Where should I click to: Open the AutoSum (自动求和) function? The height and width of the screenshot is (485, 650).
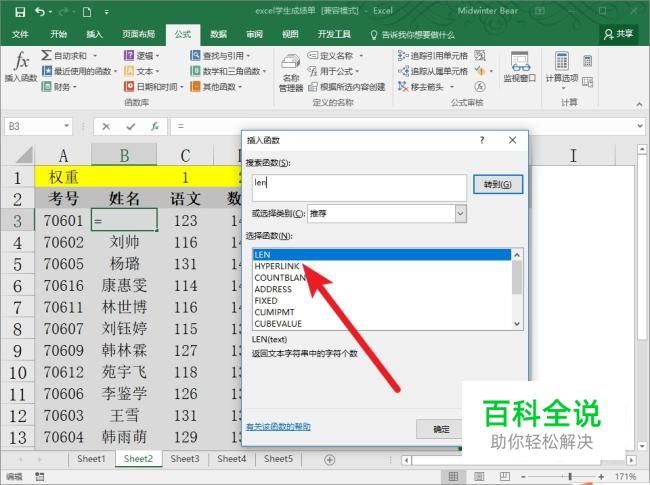(x=68, y=56)
